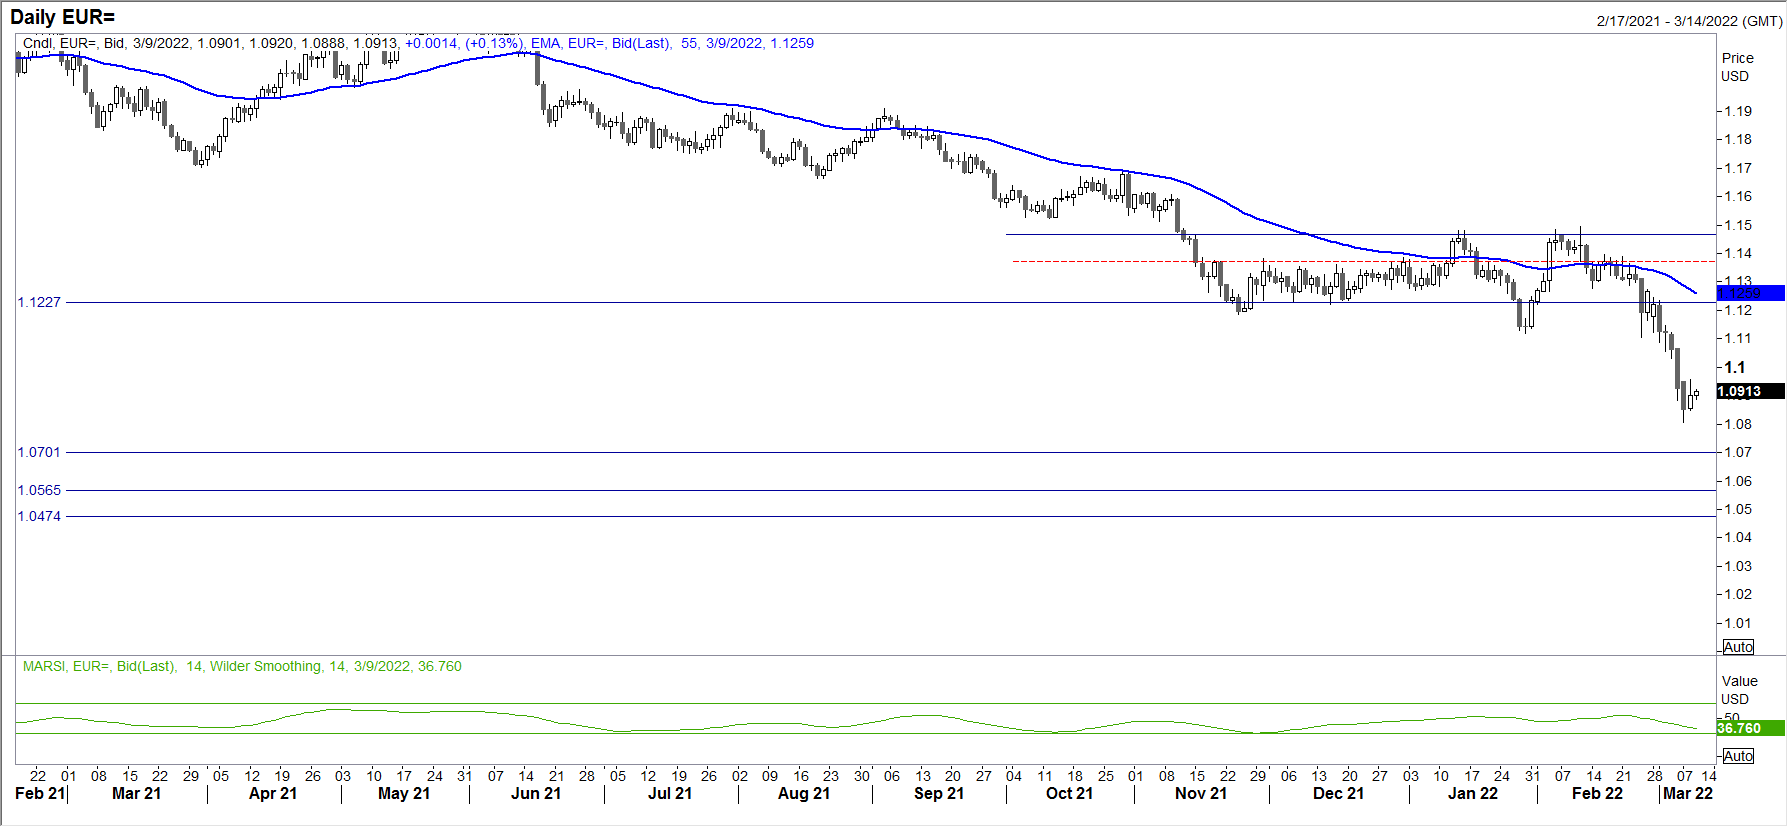Click the 1.19 price axis label
The height and width of the screenshot is (827, 1788).
point(1738,111)
